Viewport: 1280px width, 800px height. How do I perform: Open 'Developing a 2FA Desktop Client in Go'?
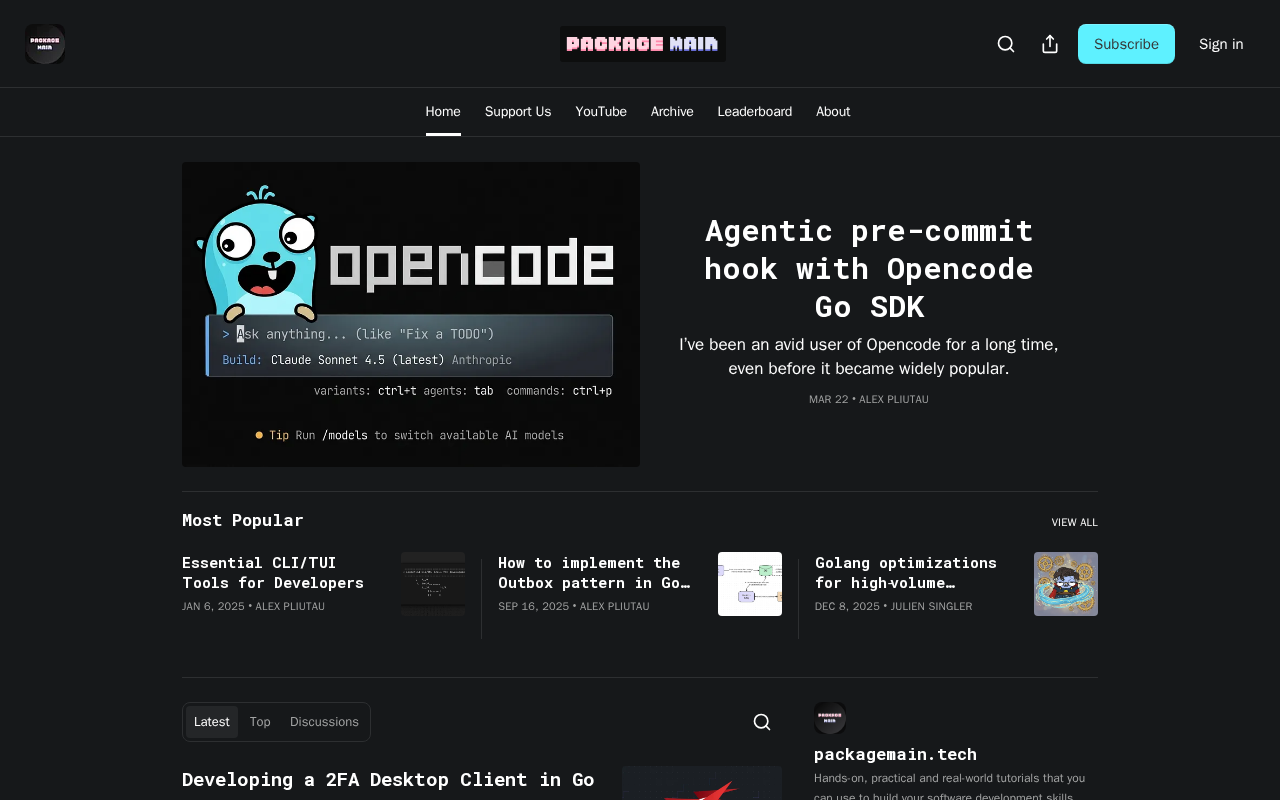[388, 779]
